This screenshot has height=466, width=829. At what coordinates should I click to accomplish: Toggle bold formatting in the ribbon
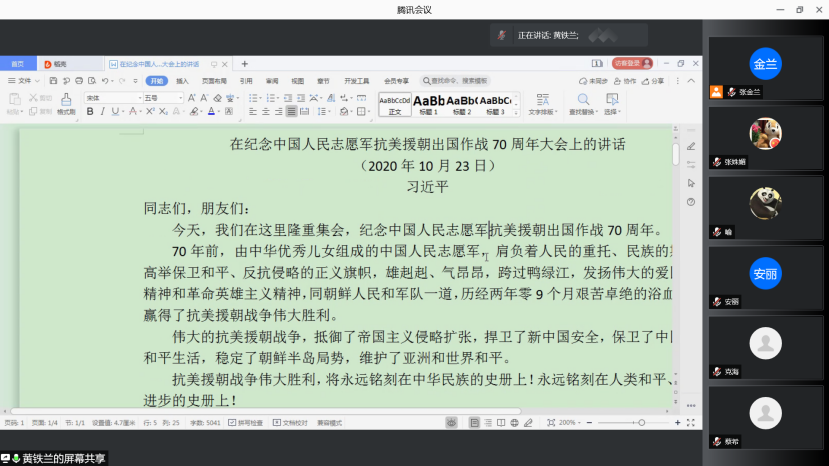click(x=89, y=112)
